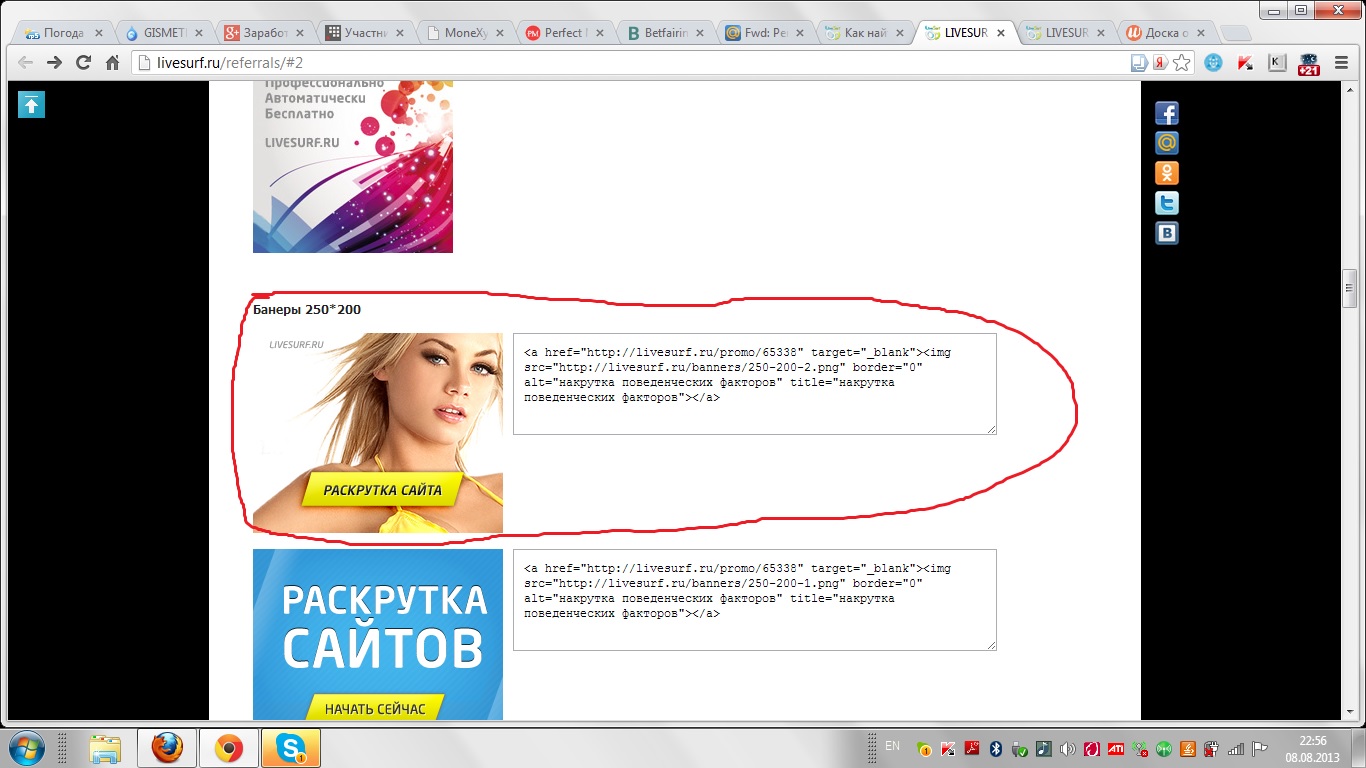Open a new browser tab

(x=1236, y=34)
